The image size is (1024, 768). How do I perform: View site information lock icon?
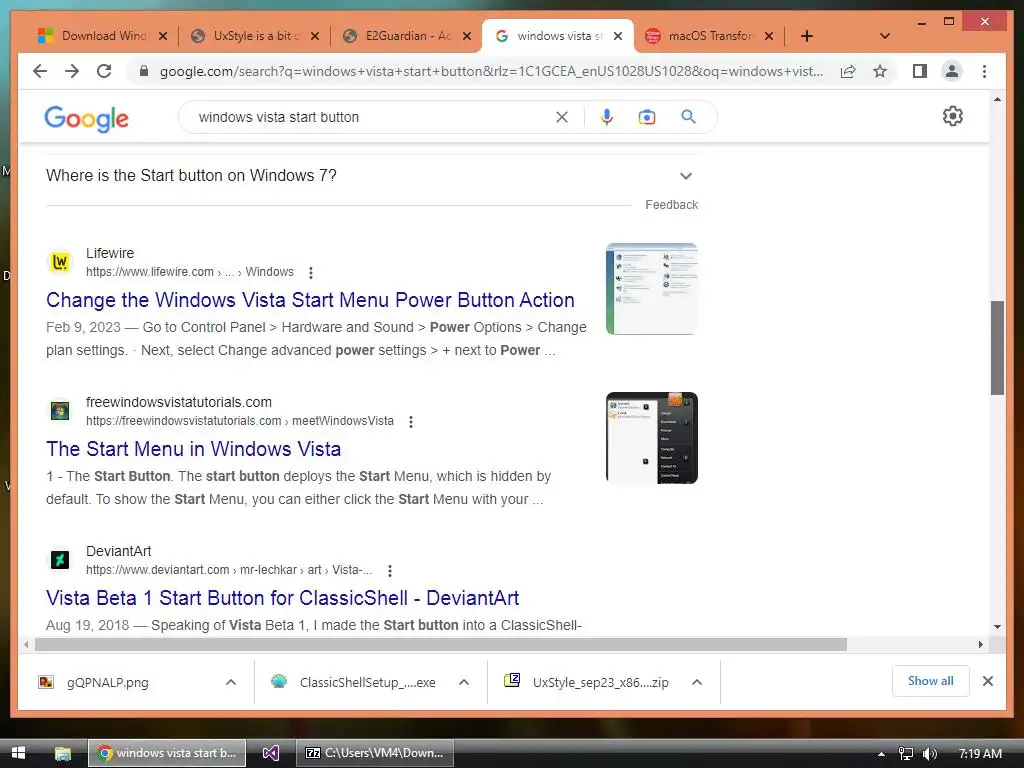(x=144, y=71)
